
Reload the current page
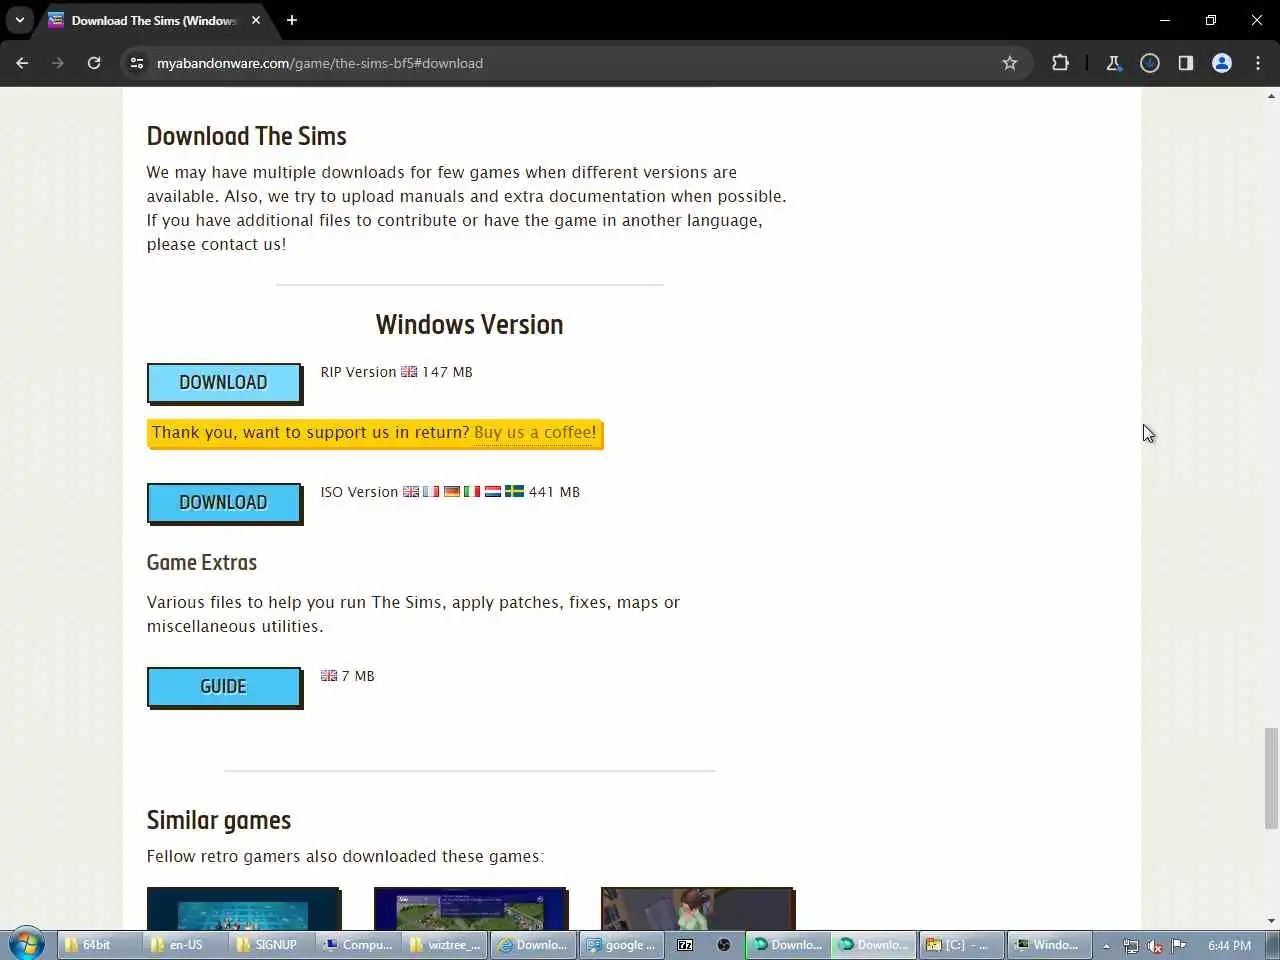pyautogui.click(x=94, y=63)
